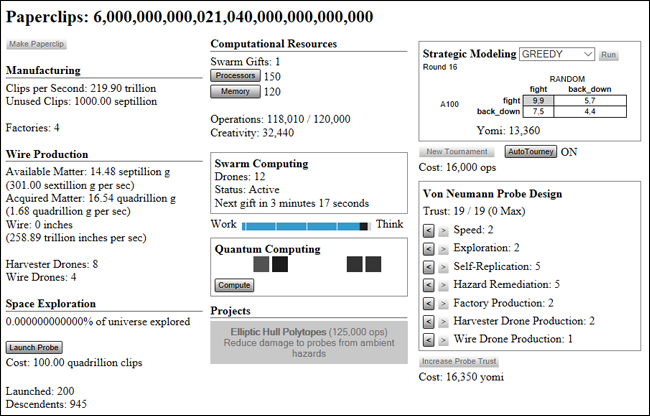Screen dimensions: 650x416
Task: Open the GREEDY strategy dropdown
Action: (x=557, y=54)
